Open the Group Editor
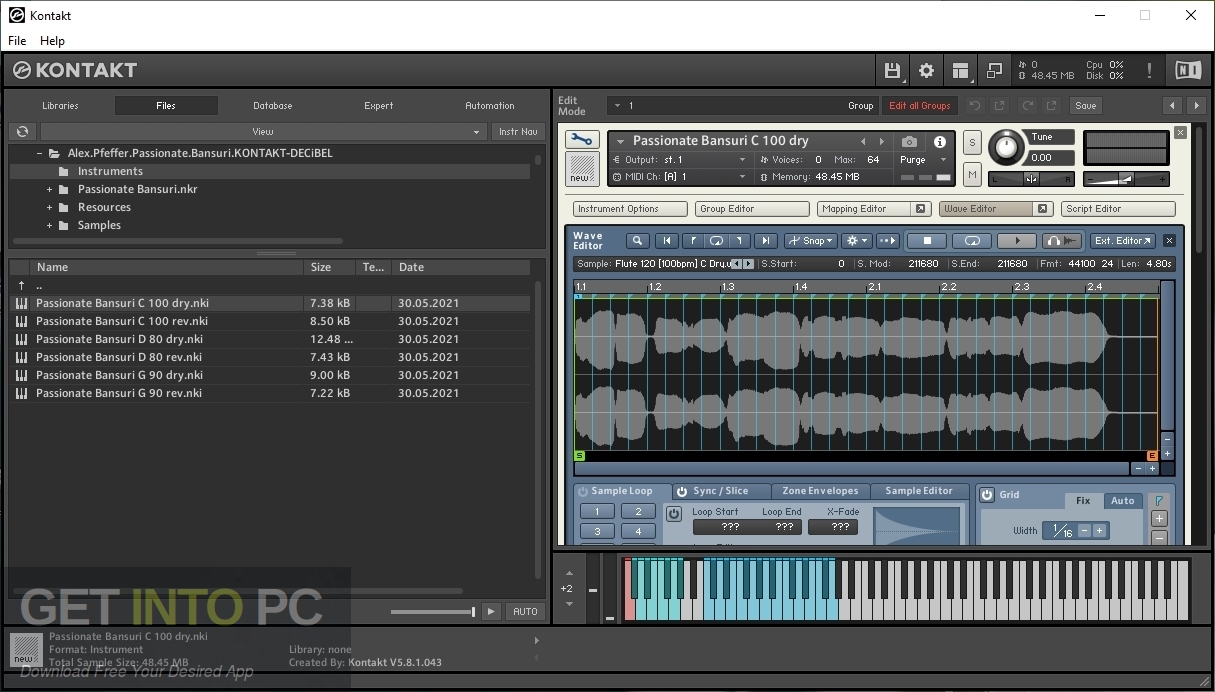 [752, 209]
